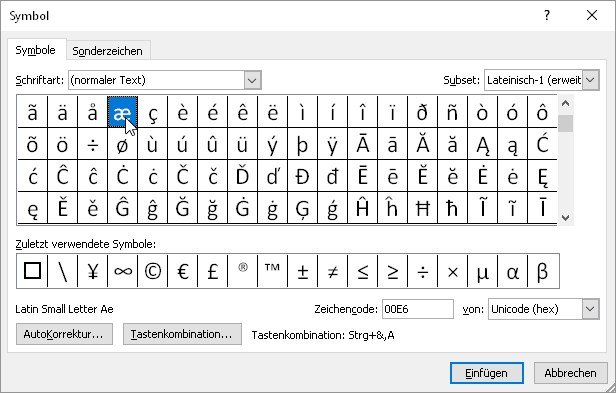Switch to the Sonderzeichen tab
Image resolution: width=616 pixels, height=393 pixels.
coord(107,51)
